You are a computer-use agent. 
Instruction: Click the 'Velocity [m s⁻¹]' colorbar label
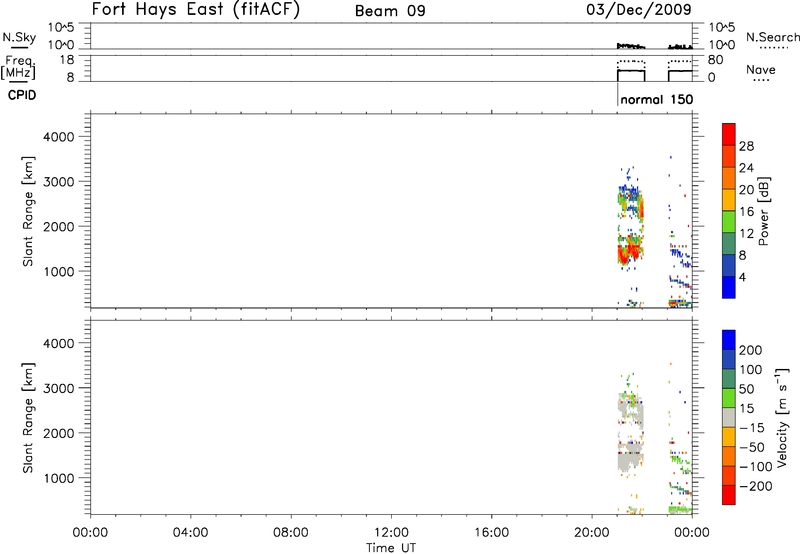point(782,417)
